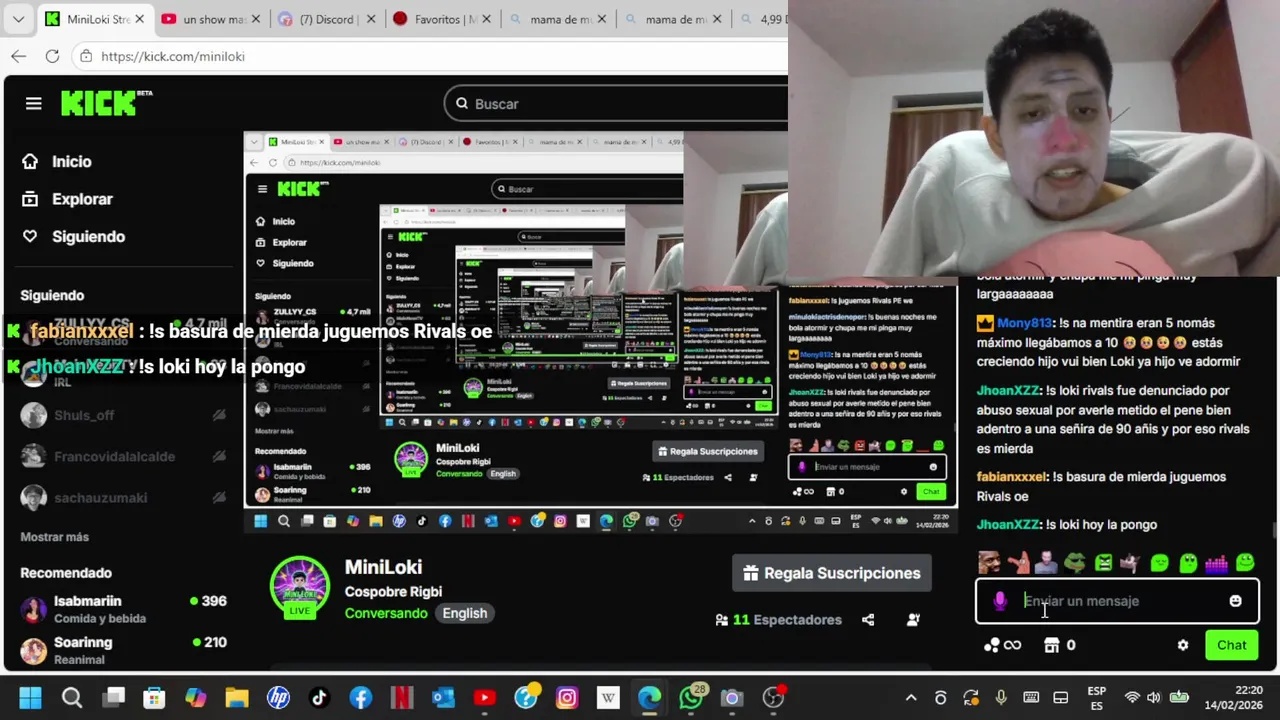Open the emoji picker smiley in chat input

pyautogui.click(x=1235, y=601)
